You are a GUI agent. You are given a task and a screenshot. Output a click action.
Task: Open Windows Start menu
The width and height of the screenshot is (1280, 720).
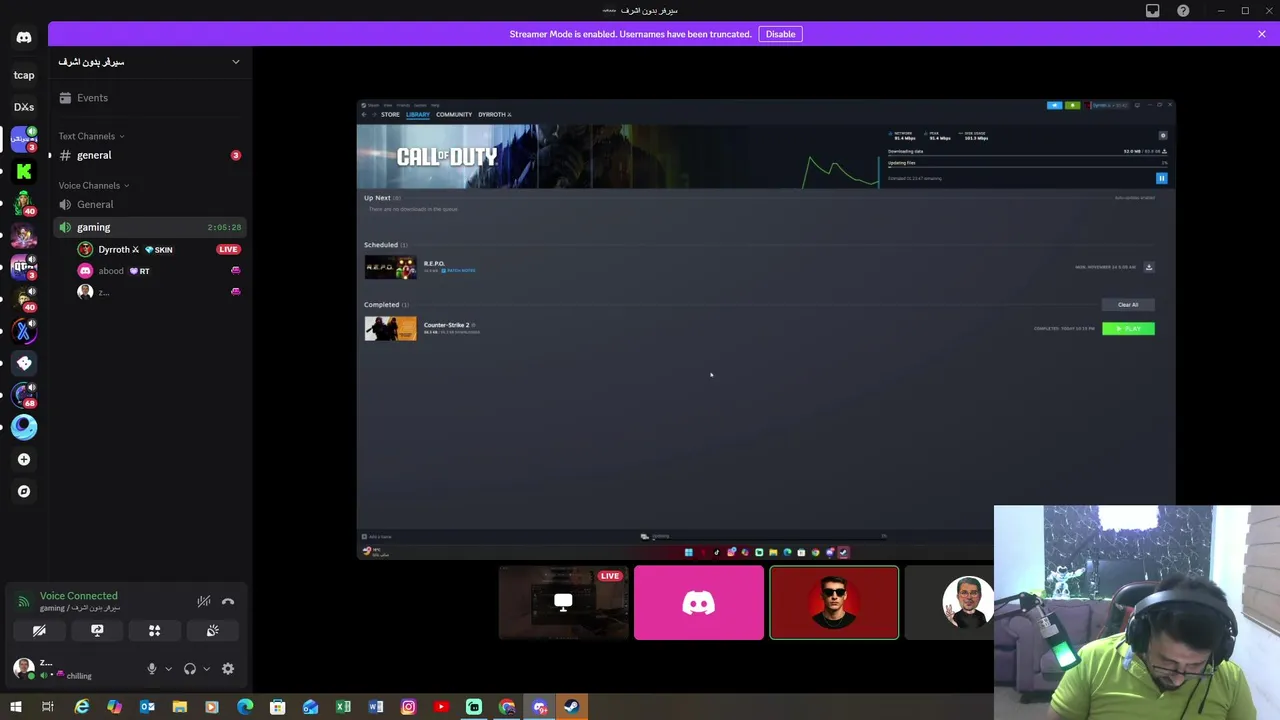pos(15,707)
